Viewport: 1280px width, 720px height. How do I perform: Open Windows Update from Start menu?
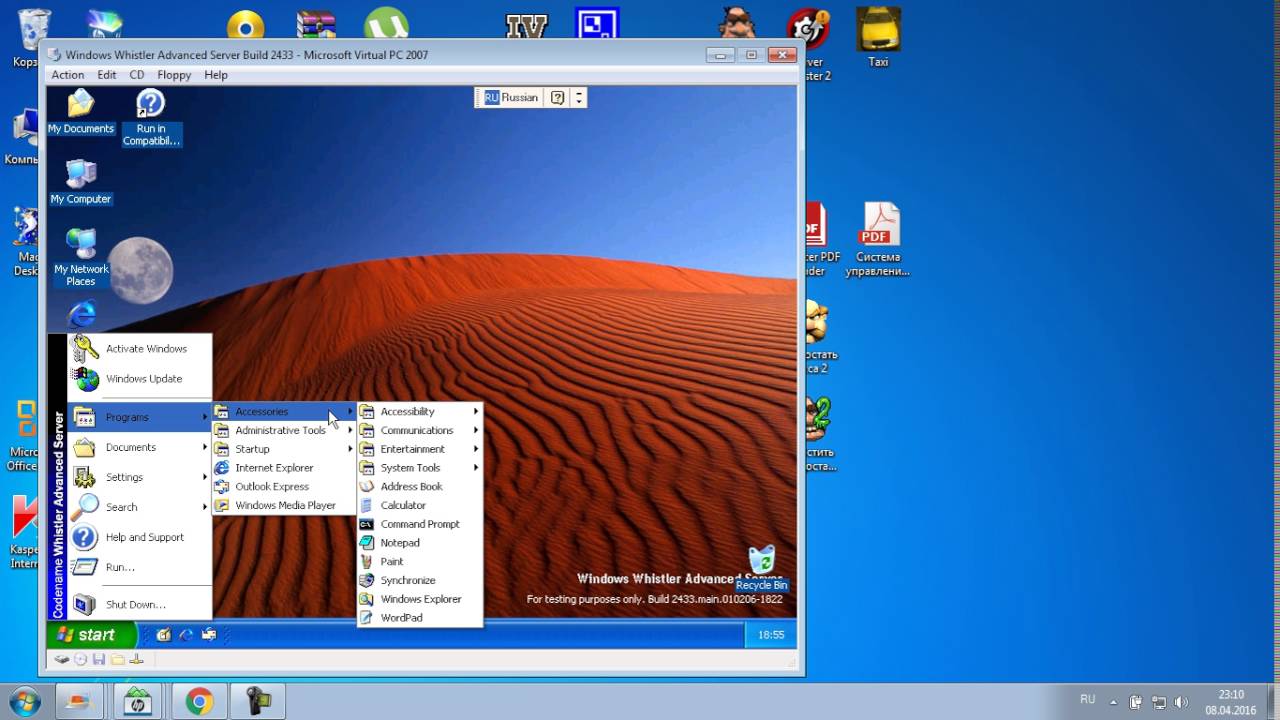[x=139, y=379]
